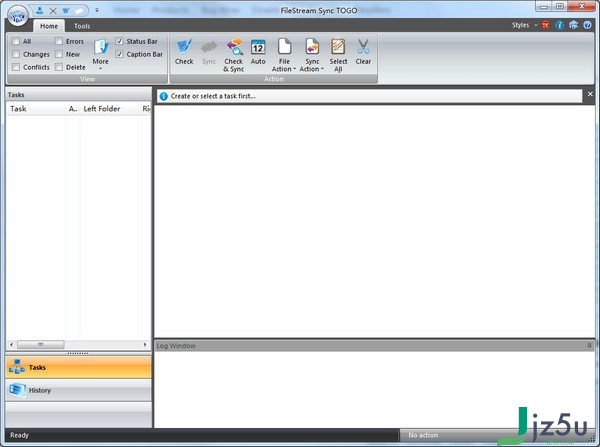Enable the Errors view checkbox
This screenshot has width=600, height=447.
pos(59,41)
